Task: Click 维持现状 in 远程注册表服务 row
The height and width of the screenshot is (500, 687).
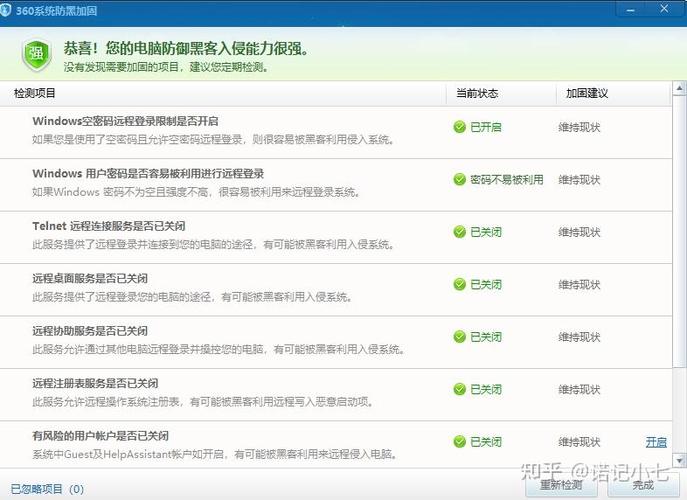Action: 579,389
